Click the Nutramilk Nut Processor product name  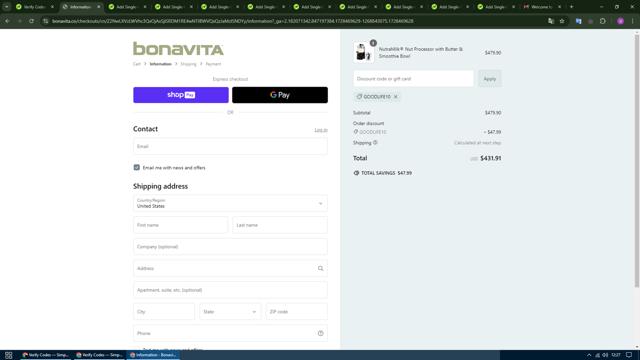[x=421, y=52]
